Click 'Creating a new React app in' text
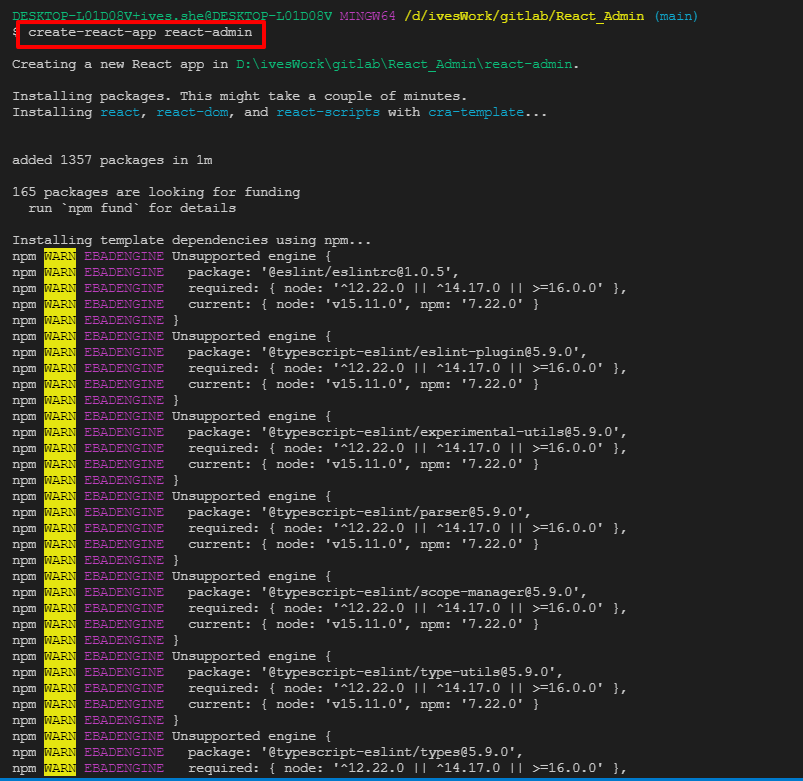 coord(120,65)
